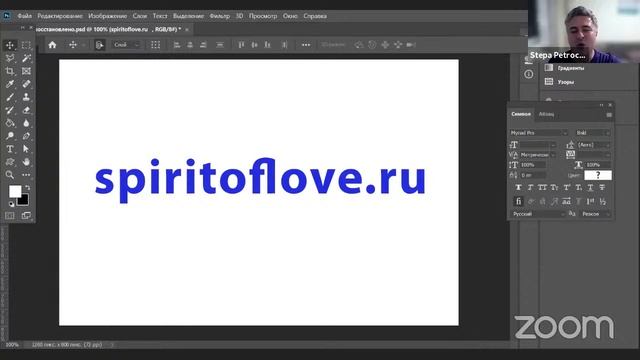Open the kerning Метрически dropdown
This screenshot has width=640, height=360.
coord(538,155)
